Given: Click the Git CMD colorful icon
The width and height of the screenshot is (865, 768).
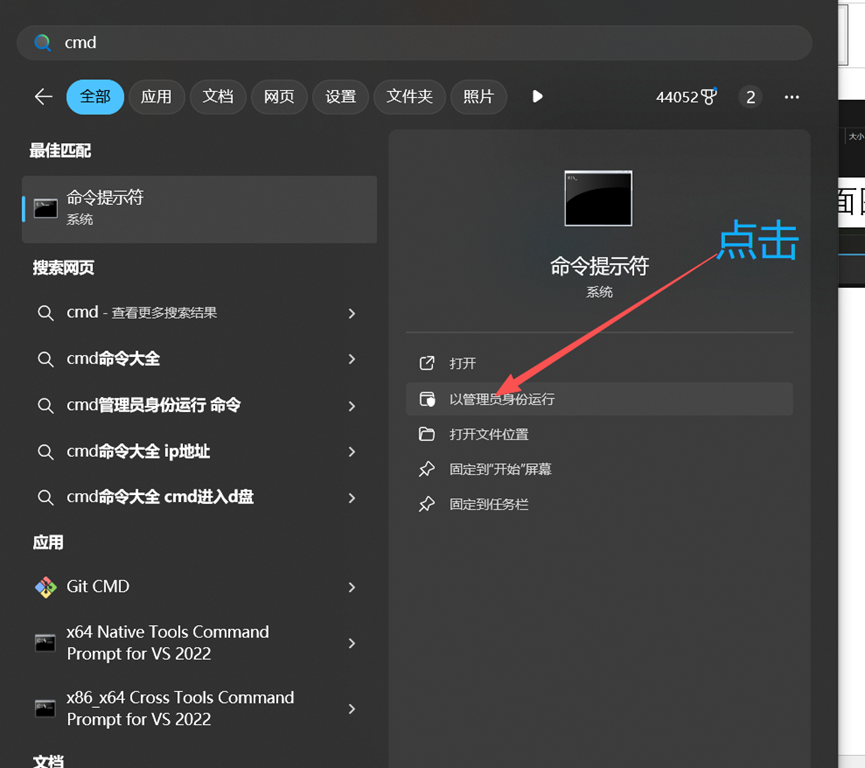Looking at the screenshot, I should click(x=46, y=587).
